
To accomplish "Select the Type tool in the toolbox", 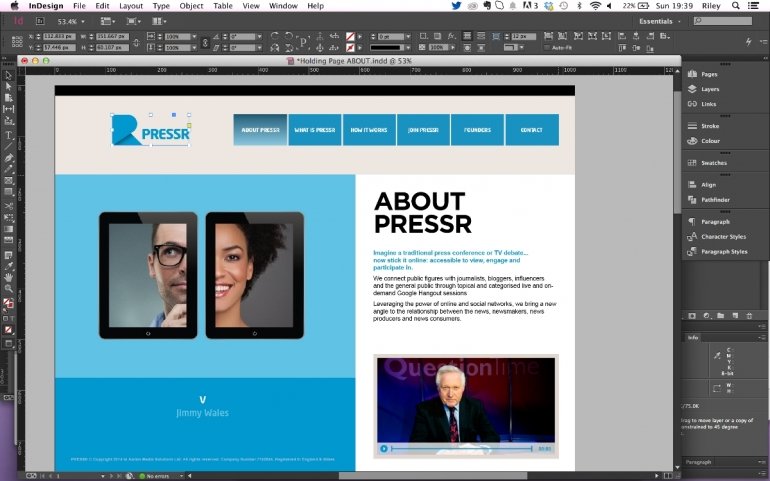I will (x=8, y=135).
